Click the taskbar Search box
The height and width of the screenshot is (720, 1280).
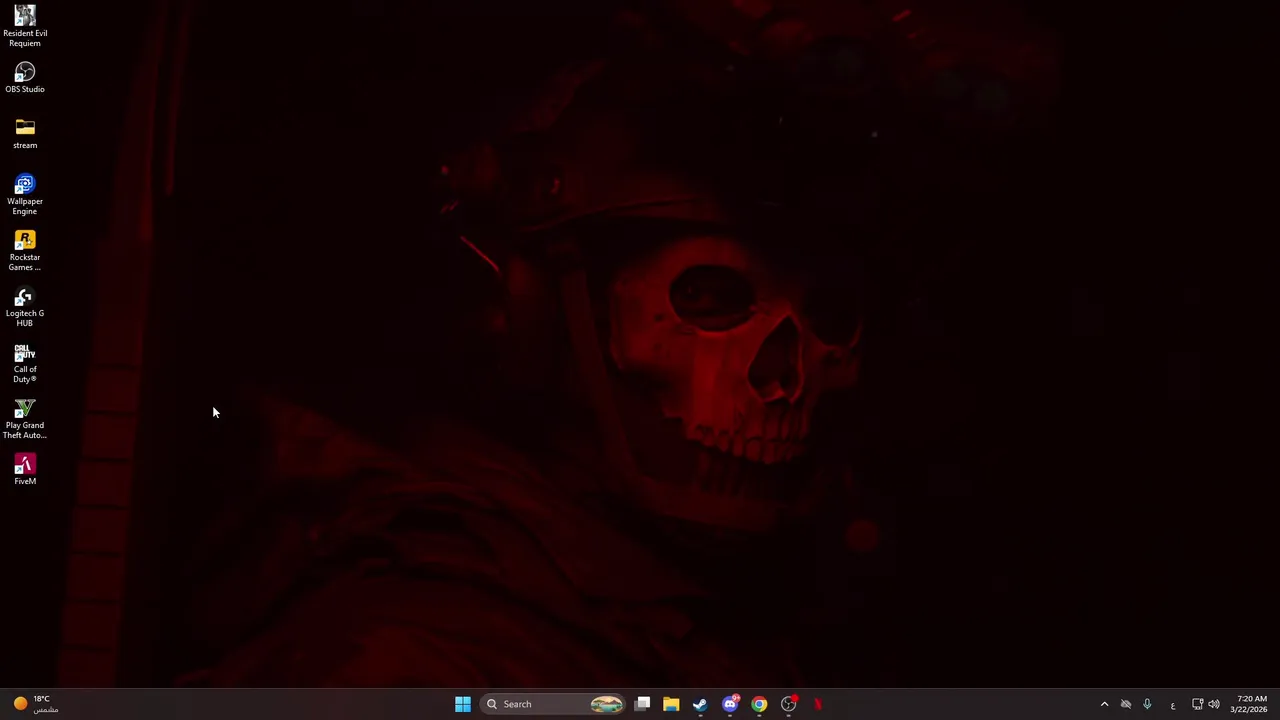(x=553, y=704)
